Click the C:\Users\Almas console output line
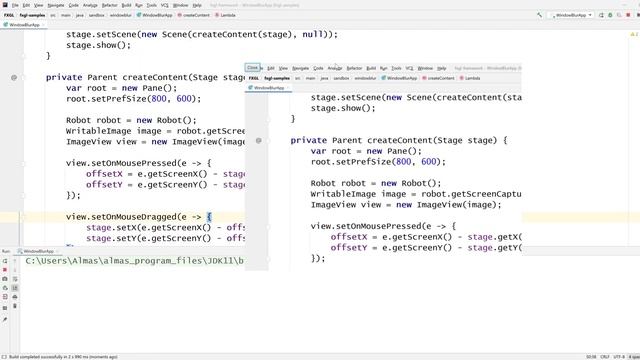 134,261
